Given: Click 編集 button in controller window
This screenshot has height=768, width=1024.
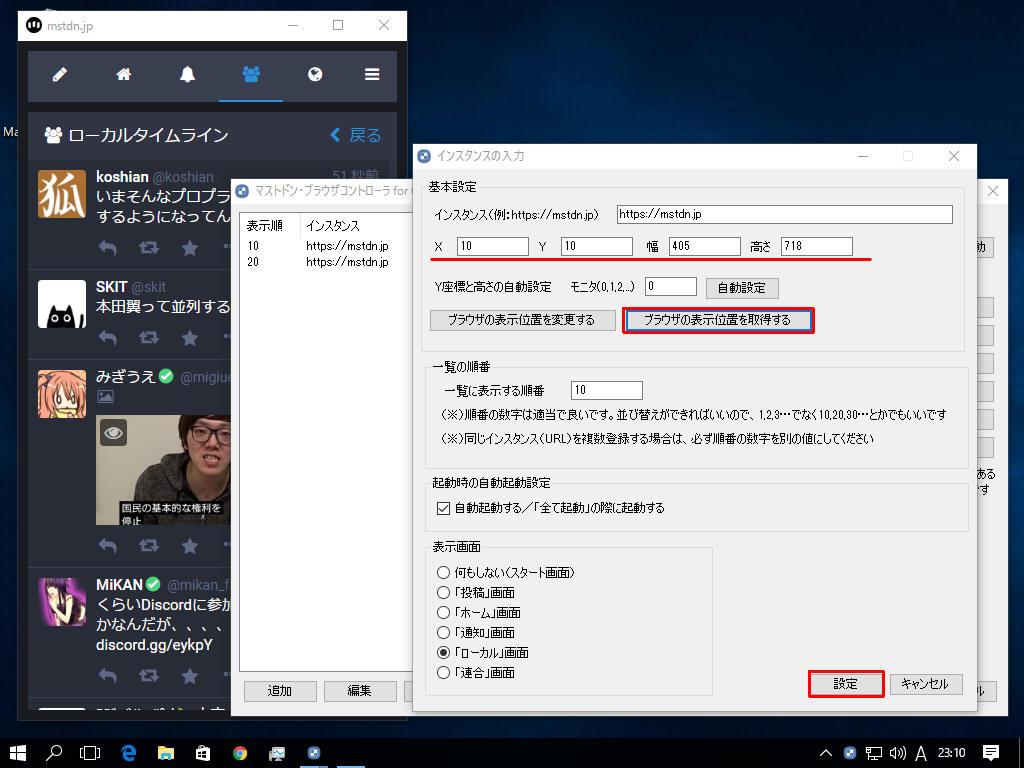Looking at the screenshot, I should 360,691.
